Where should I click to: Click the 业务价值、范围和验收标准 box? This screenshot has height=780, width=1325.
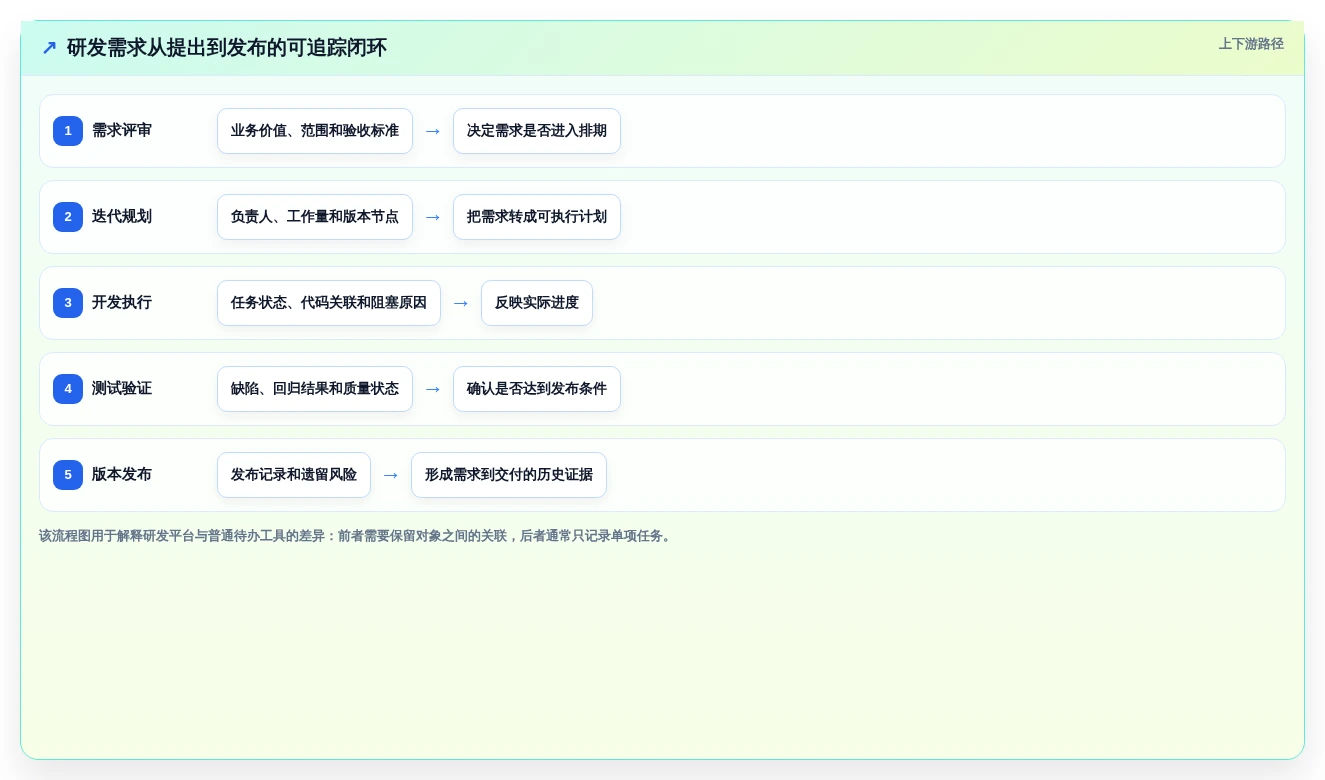[315, 131]
